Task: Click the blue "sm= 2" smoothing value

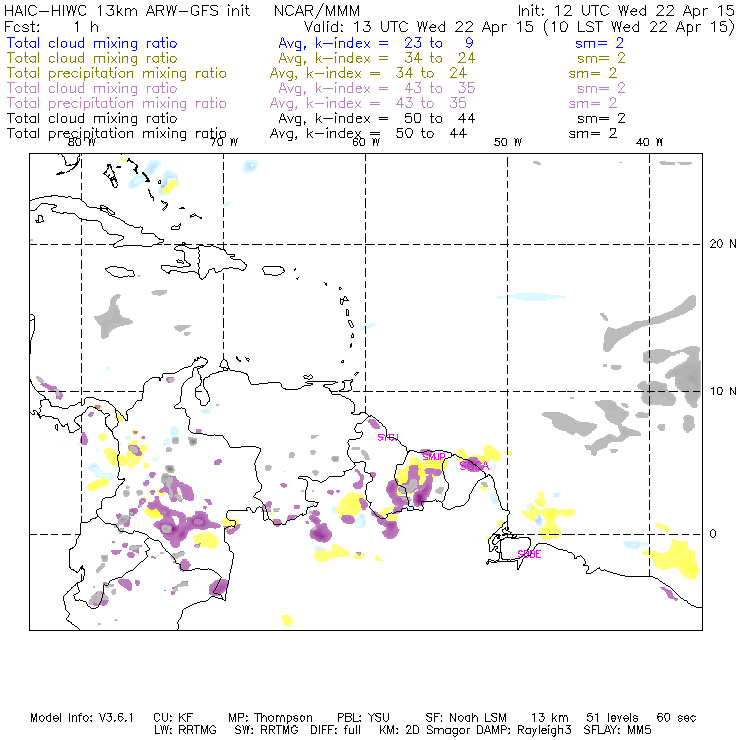Action: (x=599, y=43)
